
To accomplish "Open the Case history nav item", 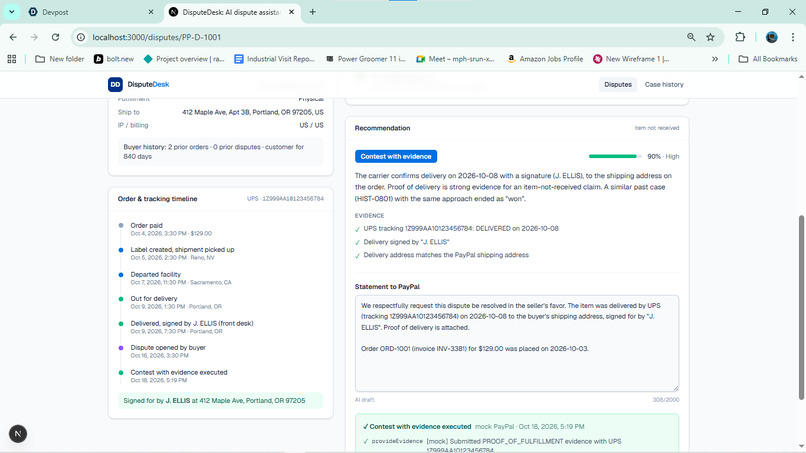I will 664,84.
